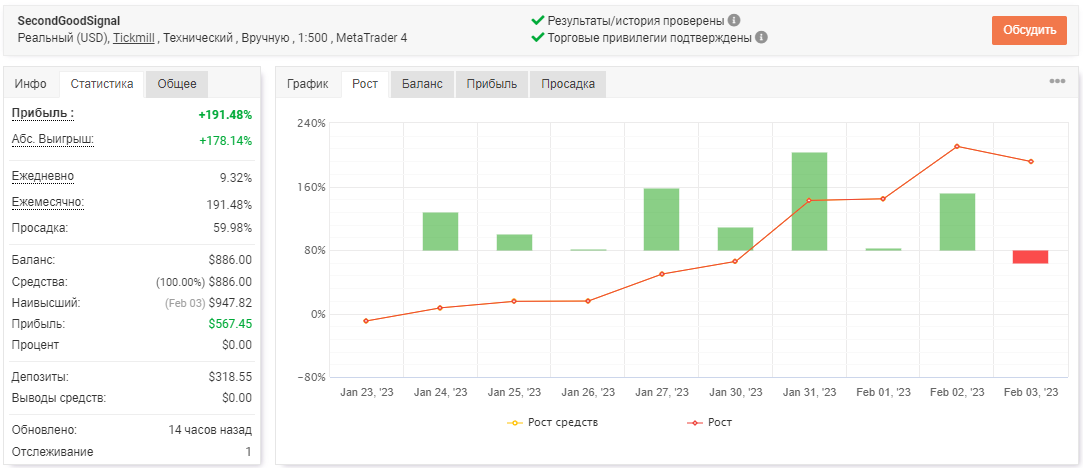
Task: Open the Общее tab
Action: click(177, 84)
